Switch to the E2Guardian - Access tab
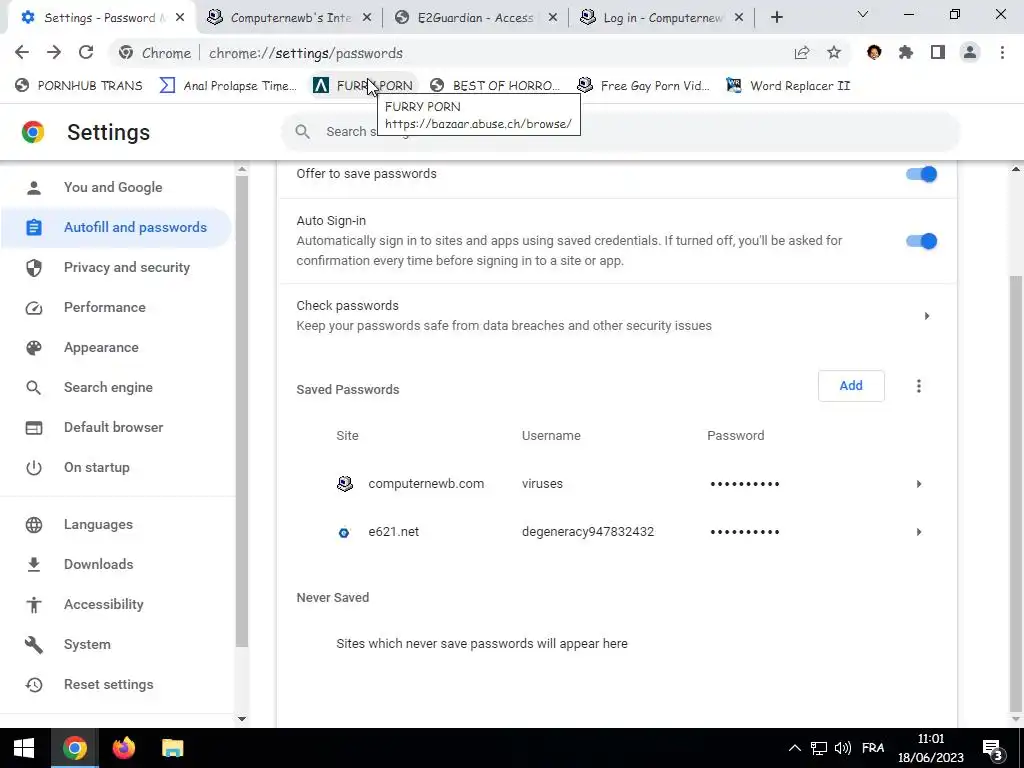Screen dimensions: 1024x768 pyautogui.click(x=475, y=18)
